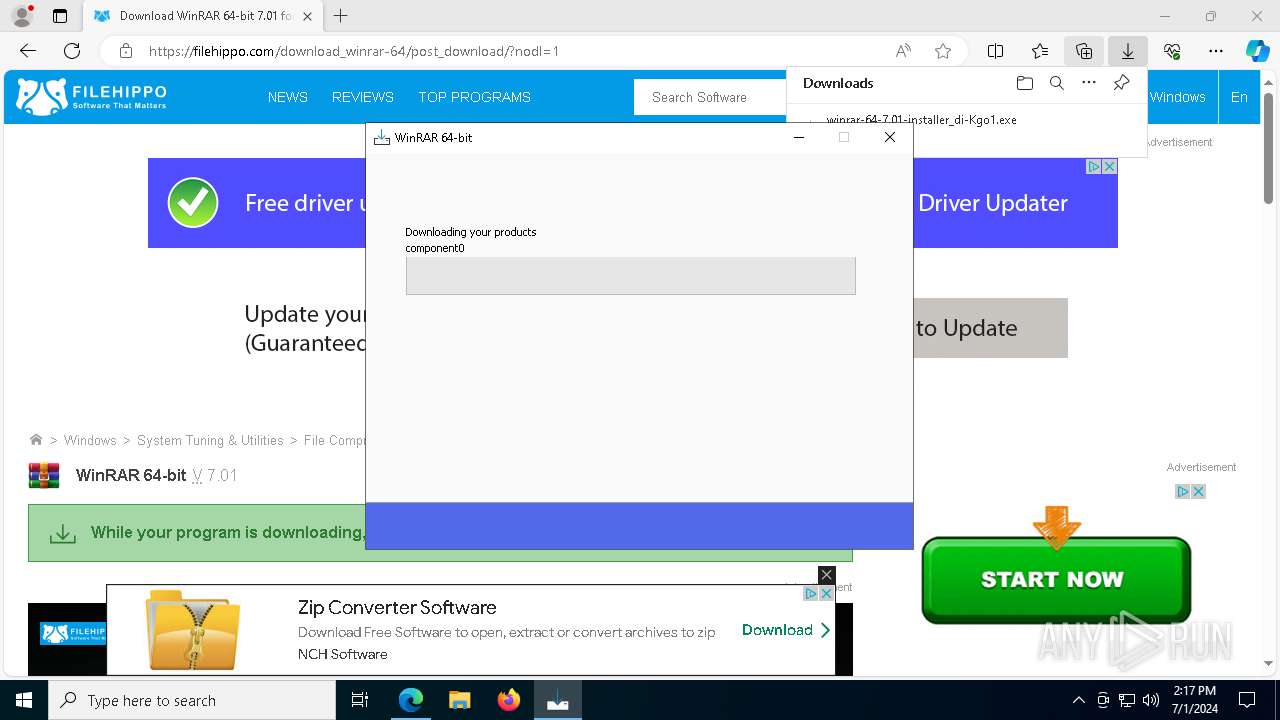1280x720 pixels.
Task: Open the En language selector
Action: coord(1239,97)
